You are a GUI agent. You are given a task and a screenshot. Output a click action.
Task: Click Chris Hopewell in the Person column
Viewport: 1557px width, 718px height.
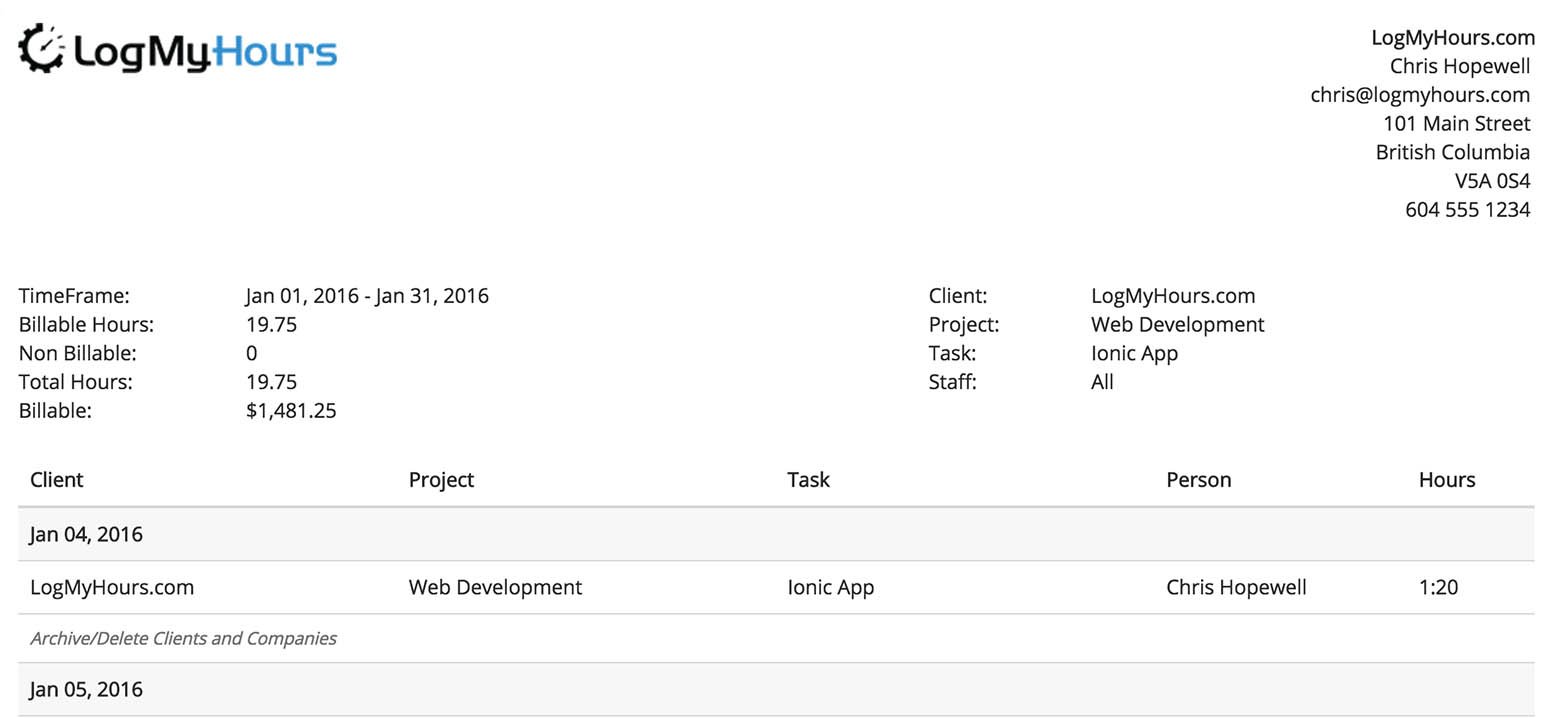[1235, 588]
